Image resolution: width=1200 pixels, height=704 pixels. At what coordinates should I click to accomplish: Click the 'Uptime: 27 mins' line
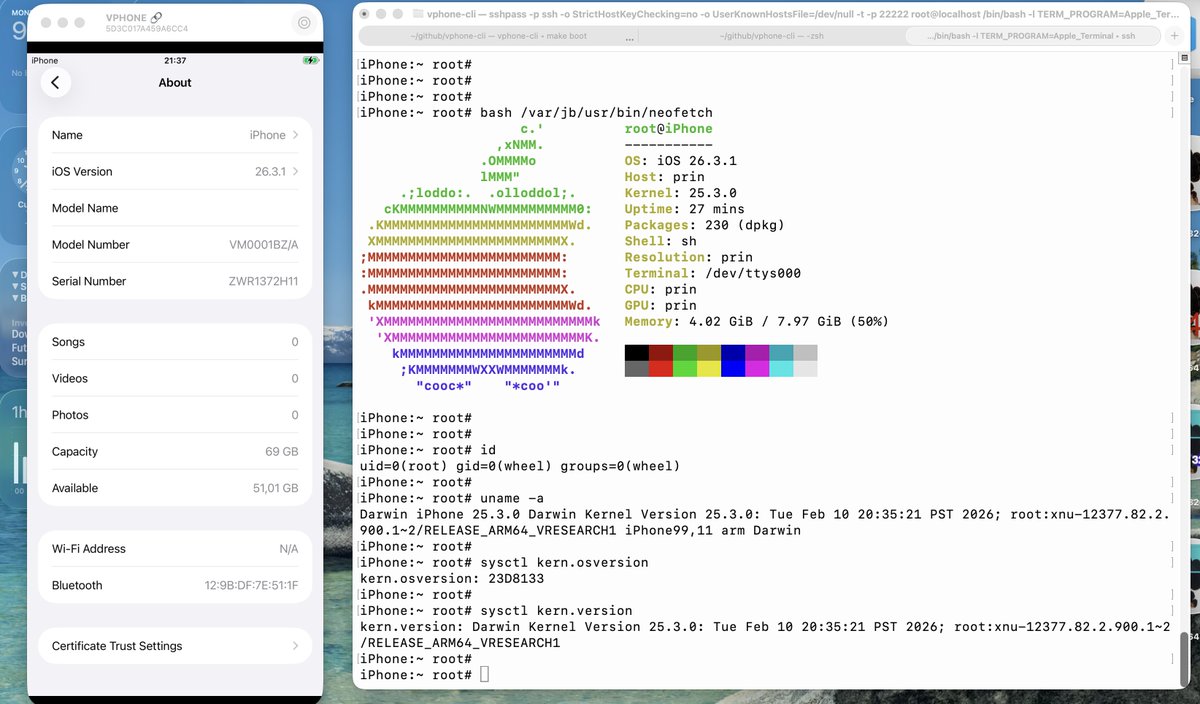point(685,209)
